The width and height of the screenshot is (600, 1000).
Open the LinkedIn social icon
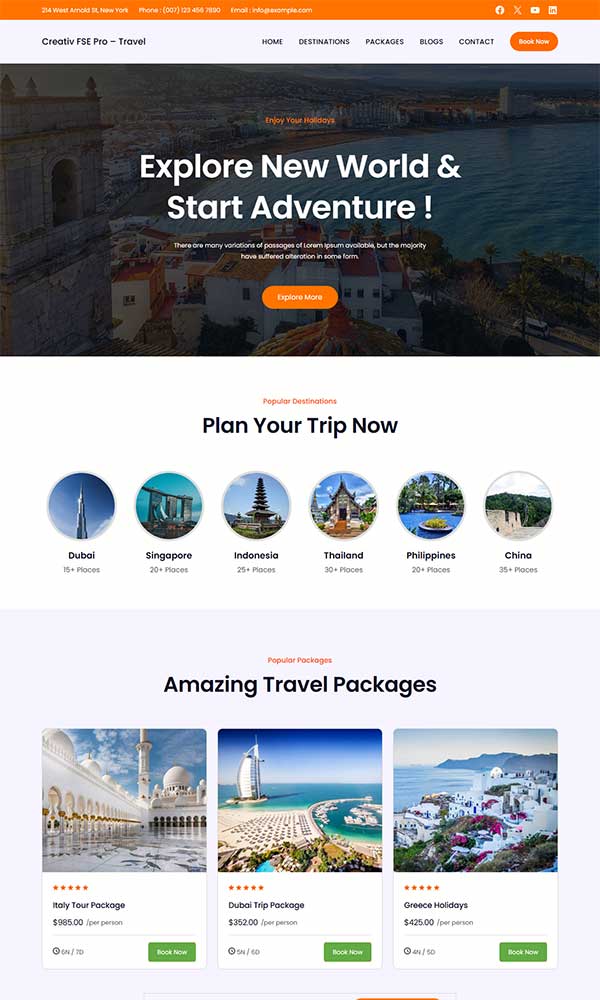[x=553, y=10]
